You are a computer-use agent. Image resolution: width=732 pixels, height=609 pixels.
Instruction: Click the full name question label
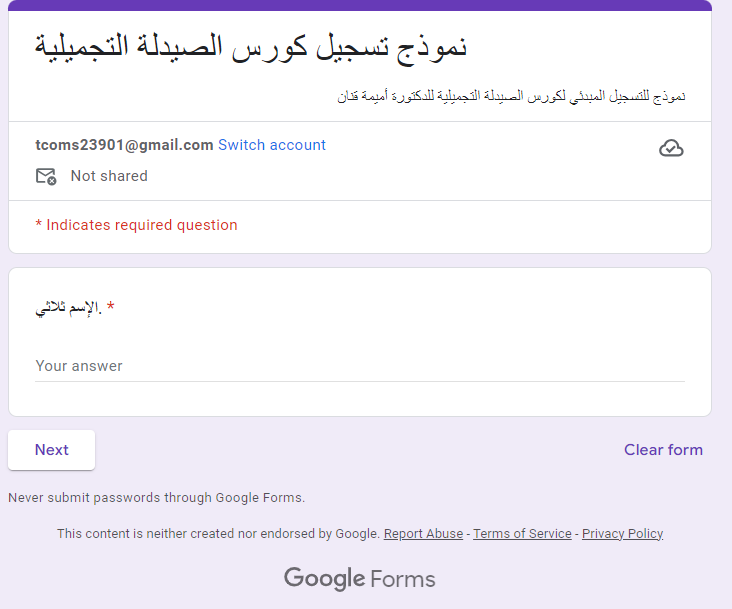pyautogui.click(x=69, y=308)
